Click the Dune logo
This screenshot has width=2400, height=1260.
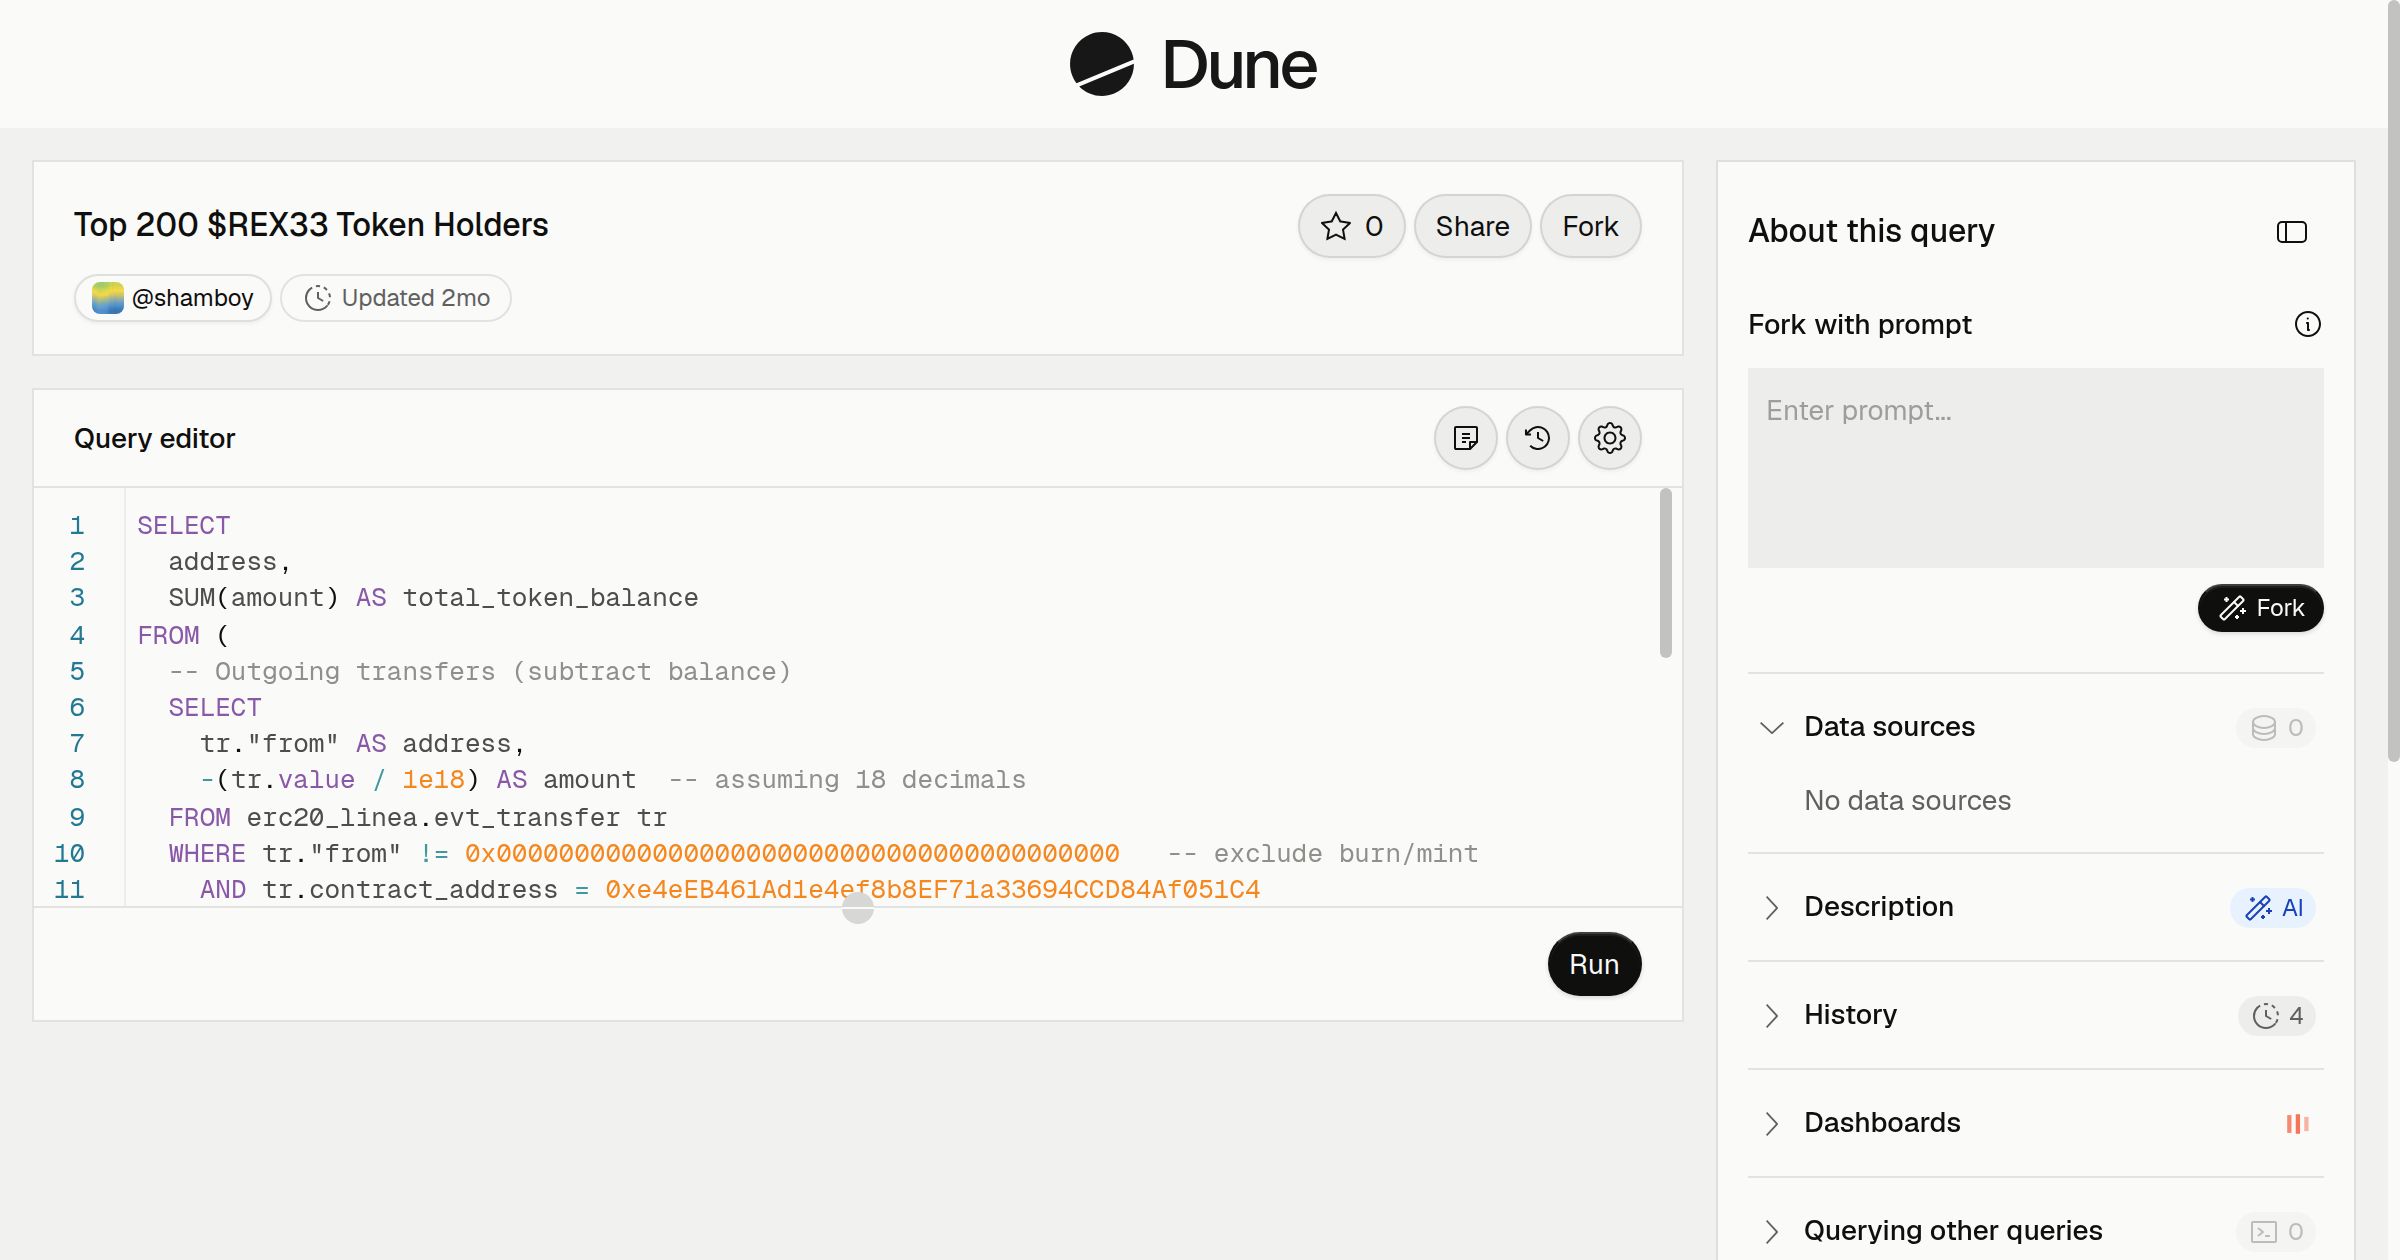1193,64
